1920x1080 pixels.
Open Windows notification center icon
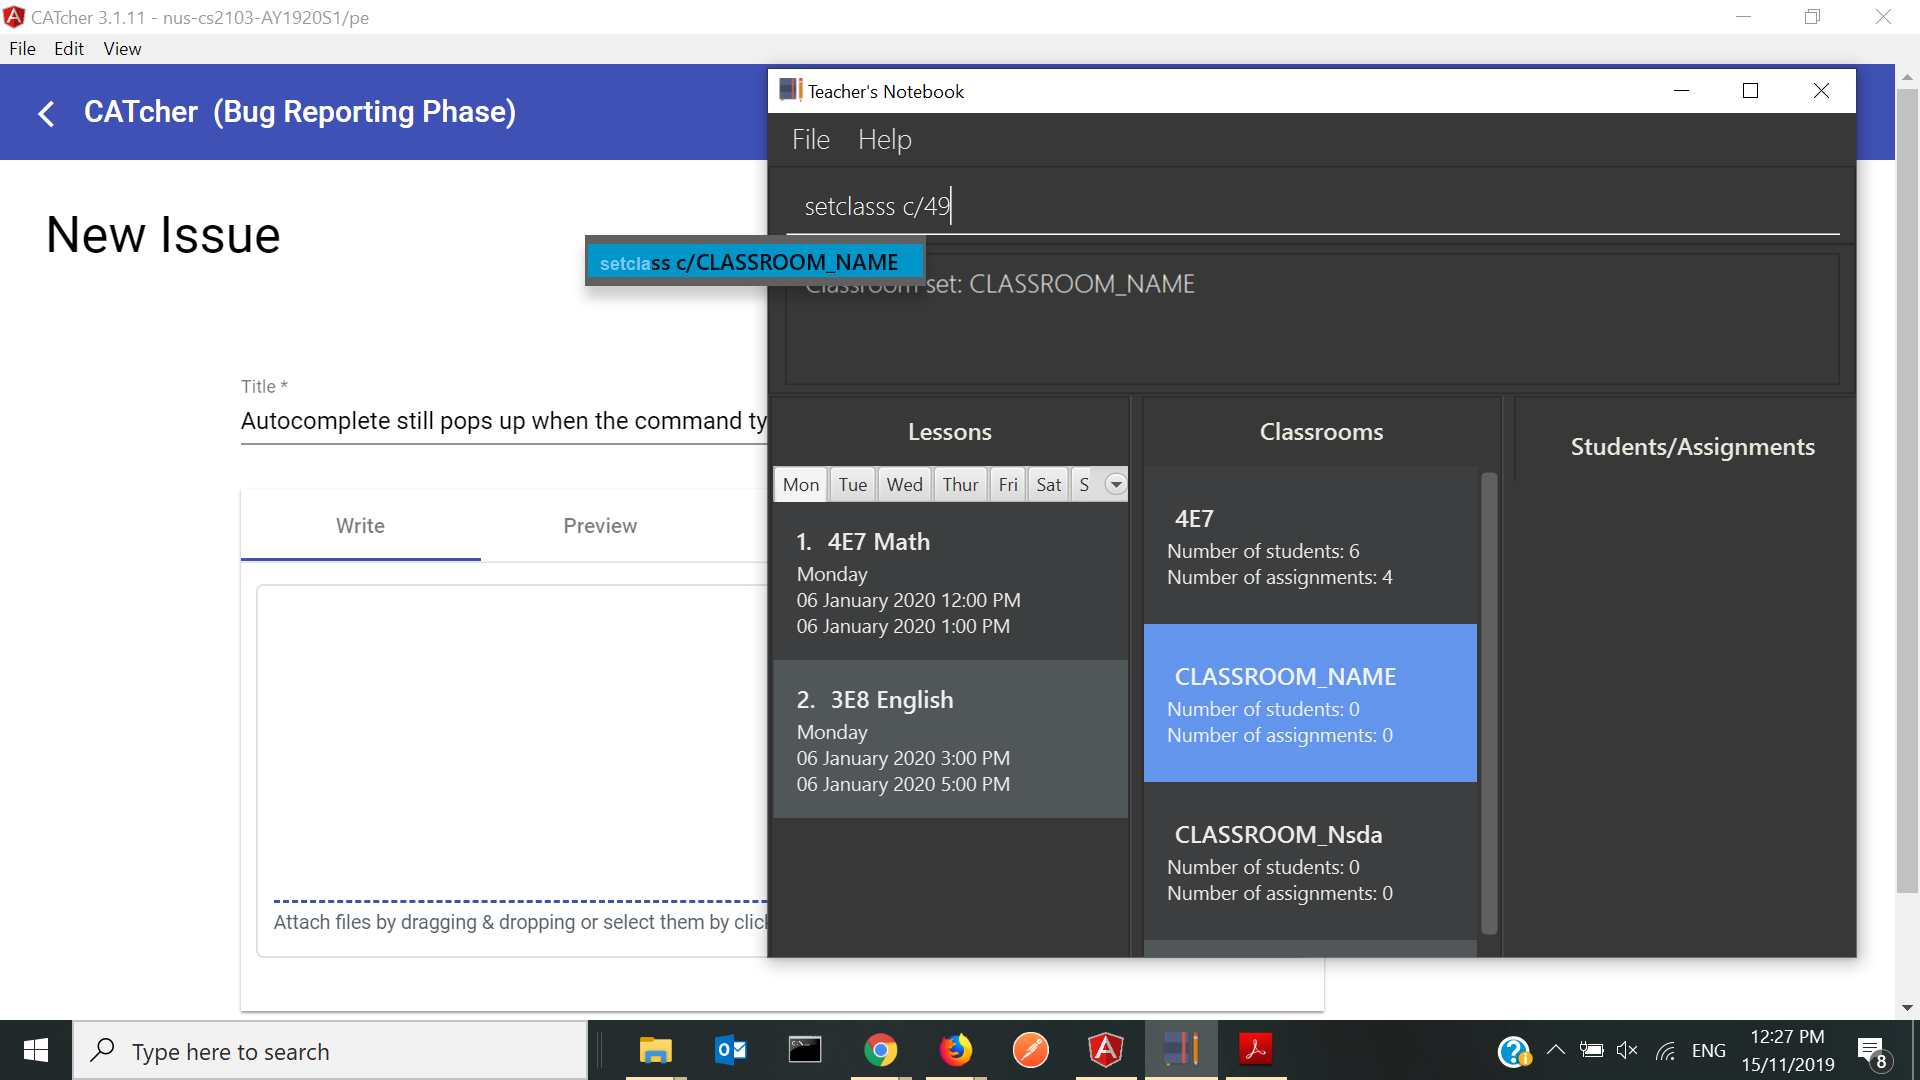1872,1051
